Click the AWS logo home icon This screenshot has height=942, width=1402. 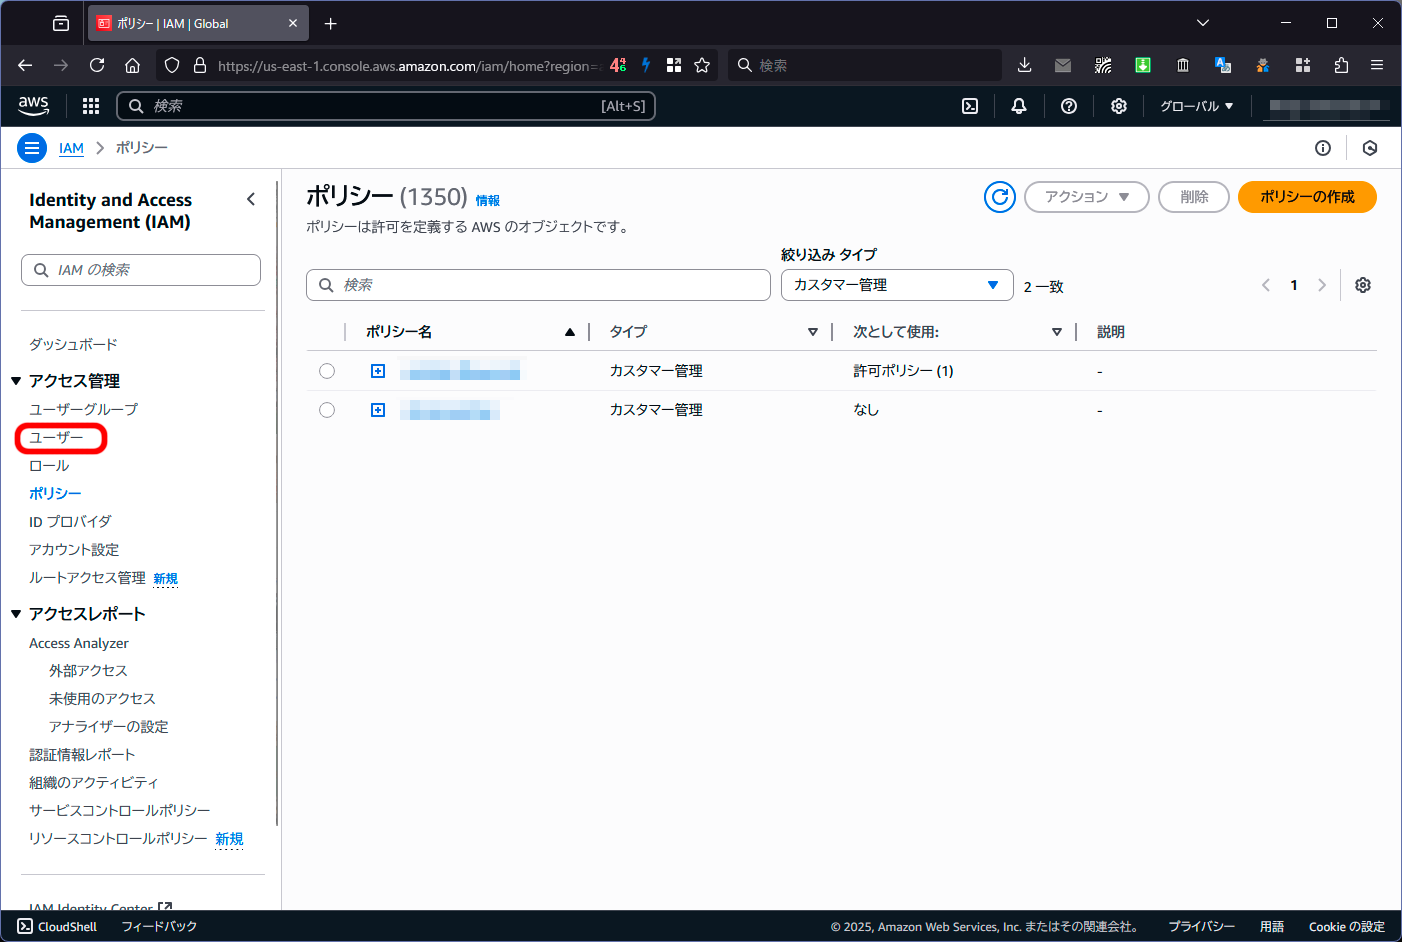[33, 105]
